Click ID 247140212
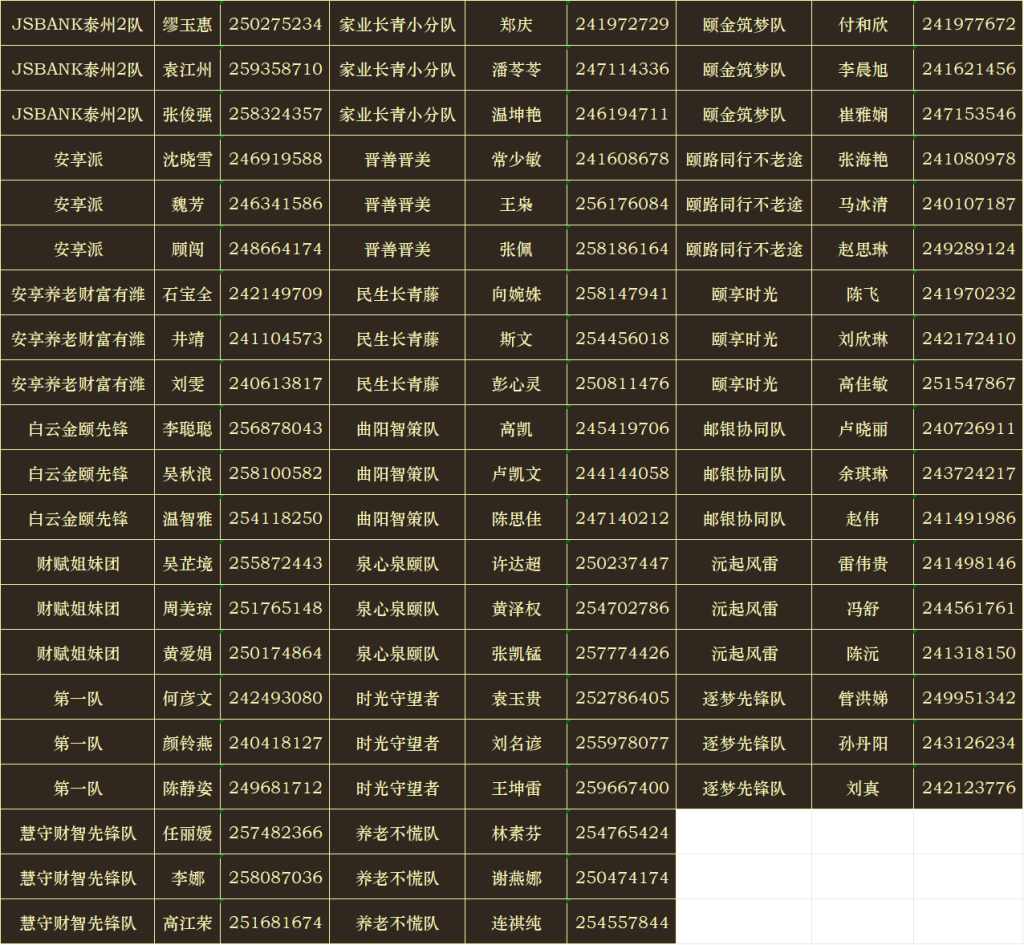This screenshot has width=1024, height=945. click(x=622, y=519)
